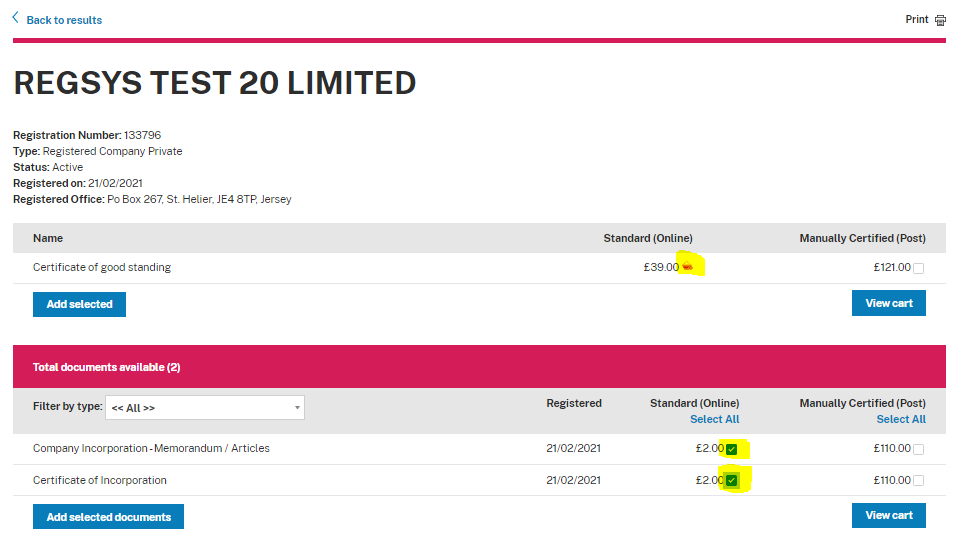Untick Standard checkbox for Certificate of Incorporation

pos(732,481)
